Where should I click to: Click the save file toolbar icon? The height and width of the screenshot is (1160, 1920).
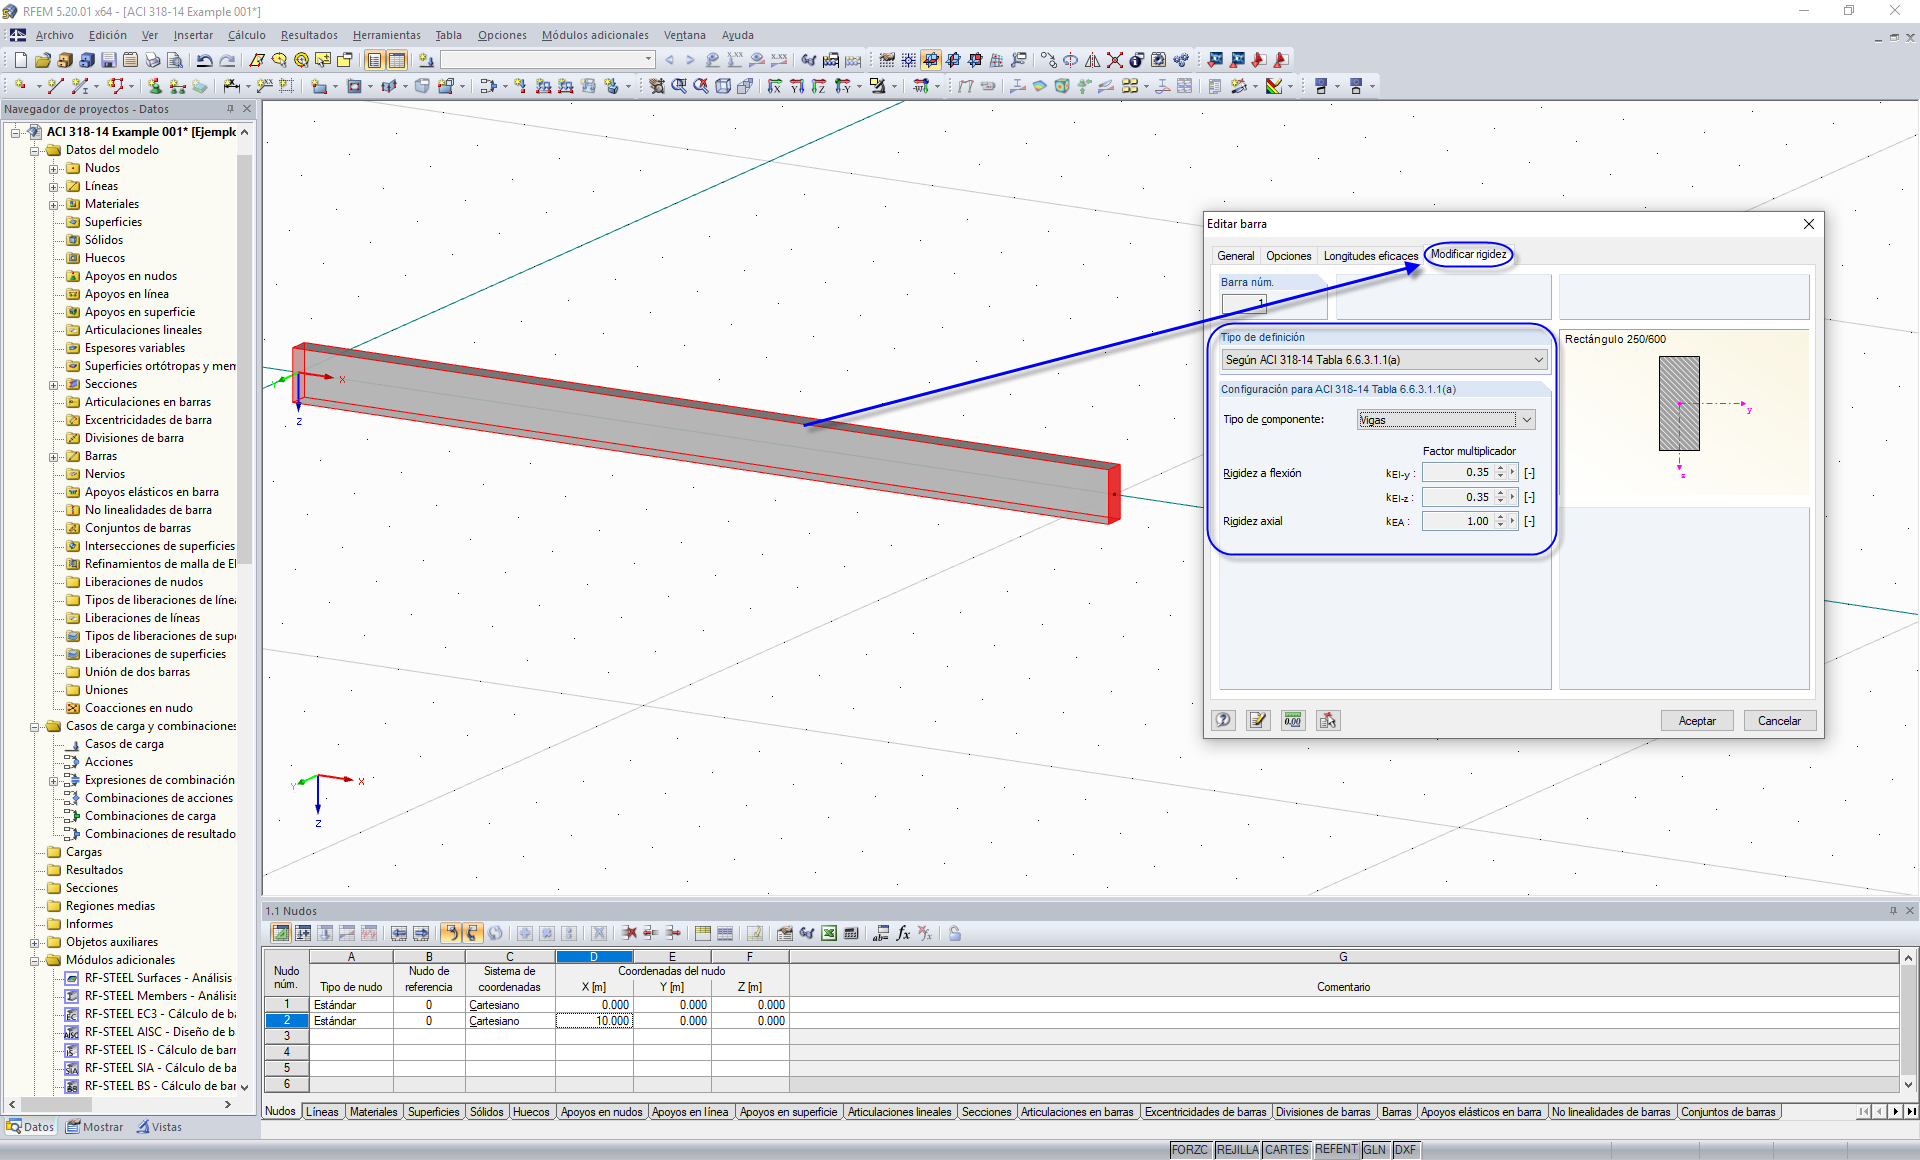tap(109, 60)
